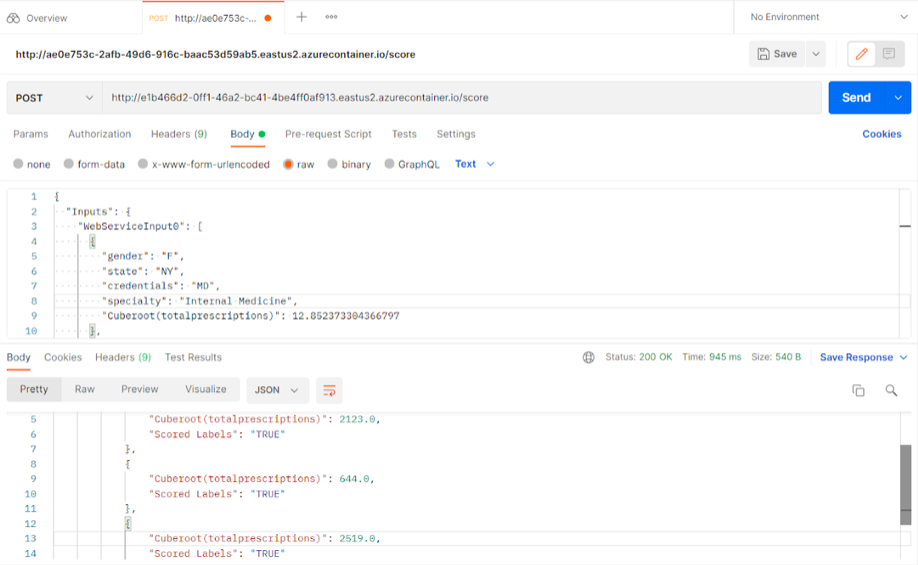Viewport: 918px width, 565px height.
Task: Change the POST method dropdown
Action: [54, 98]
